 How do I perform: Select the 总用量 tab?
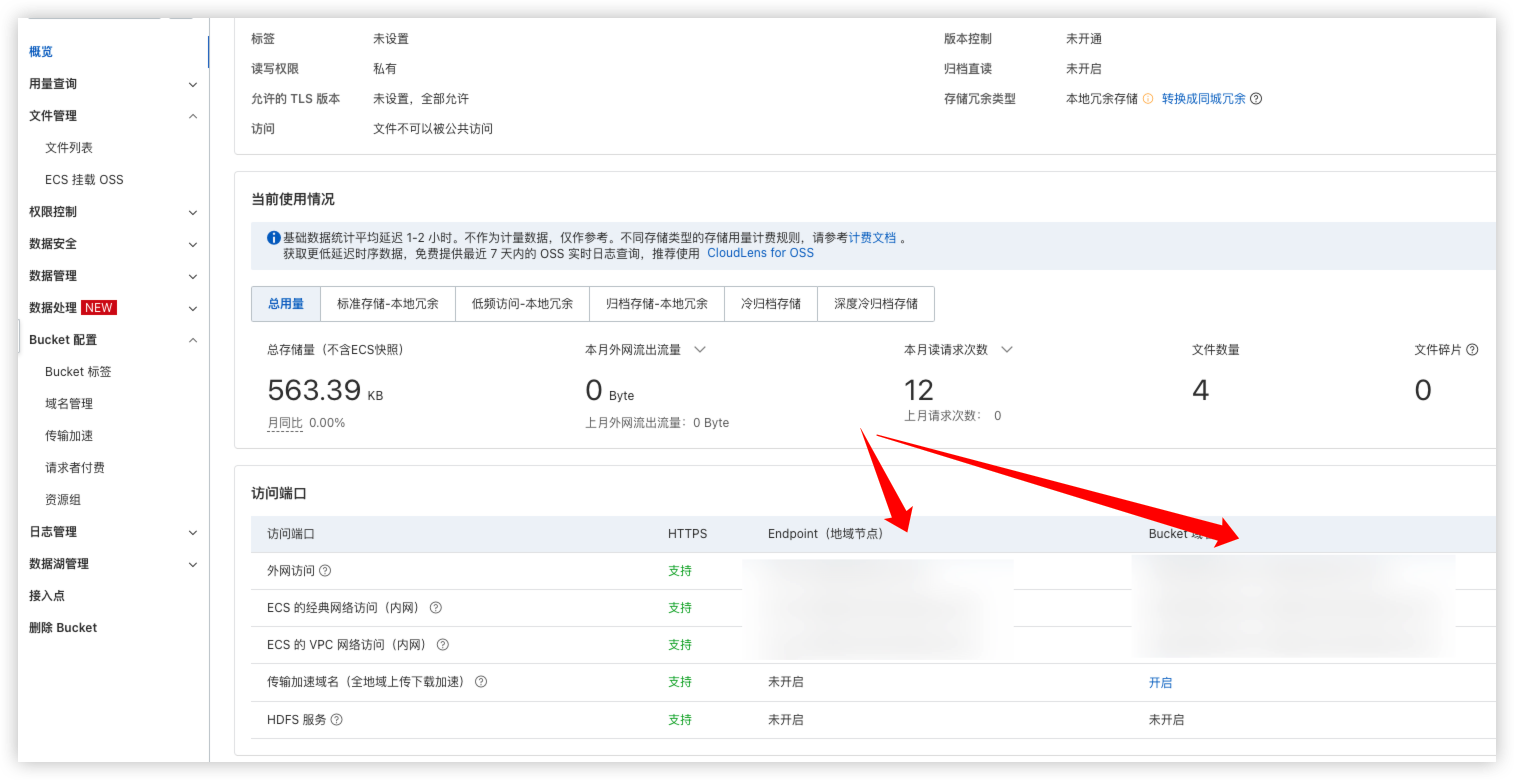pos(285,304)
